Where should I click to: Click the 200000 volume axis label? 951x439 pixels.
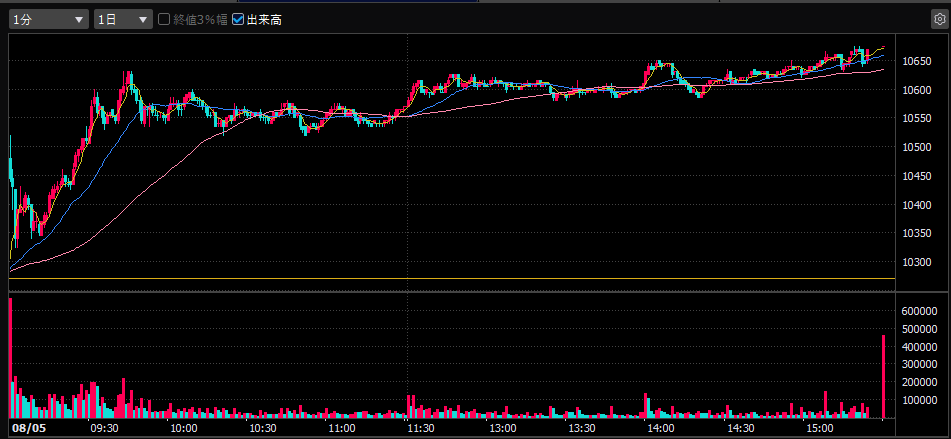coord(919,382)
